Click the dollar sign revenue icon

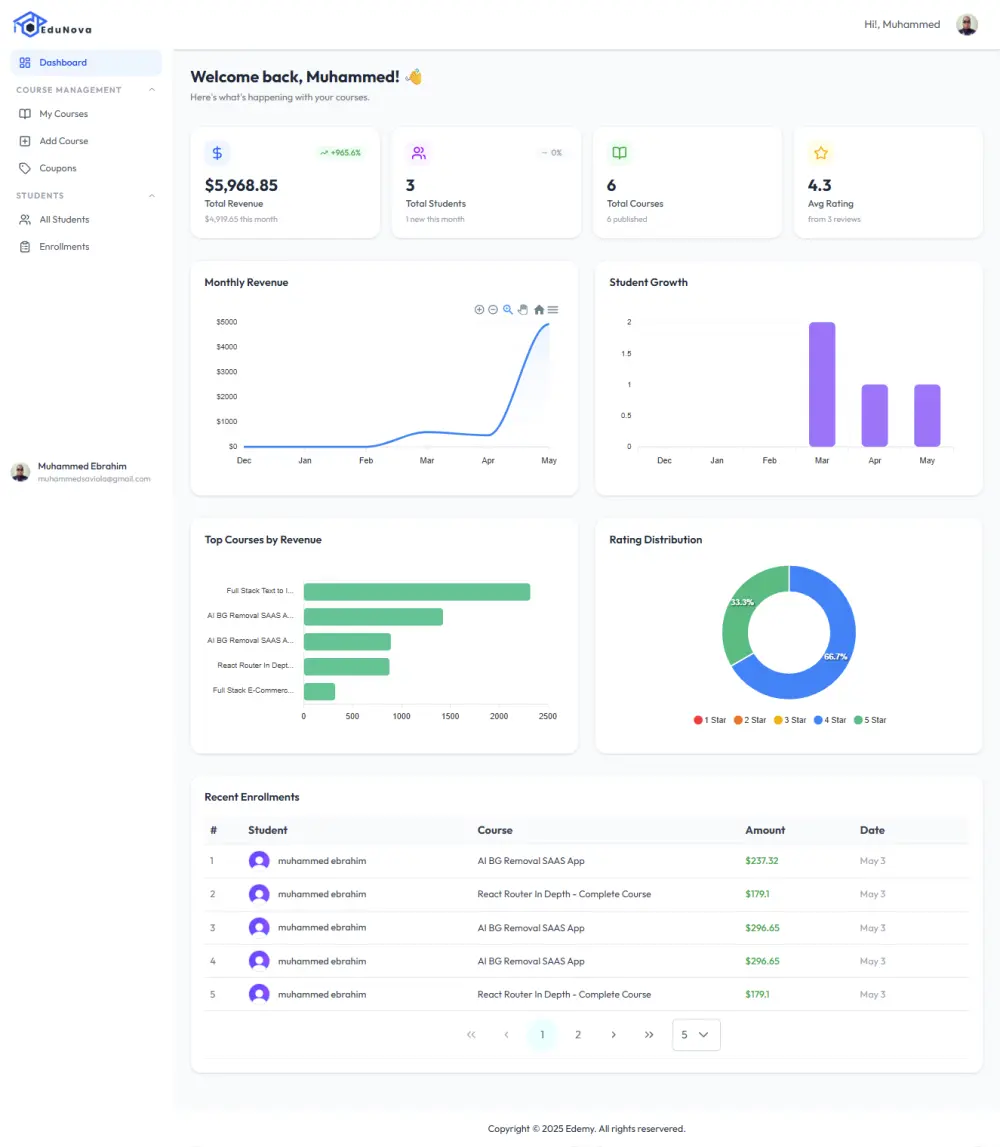(x=217, y=153)
